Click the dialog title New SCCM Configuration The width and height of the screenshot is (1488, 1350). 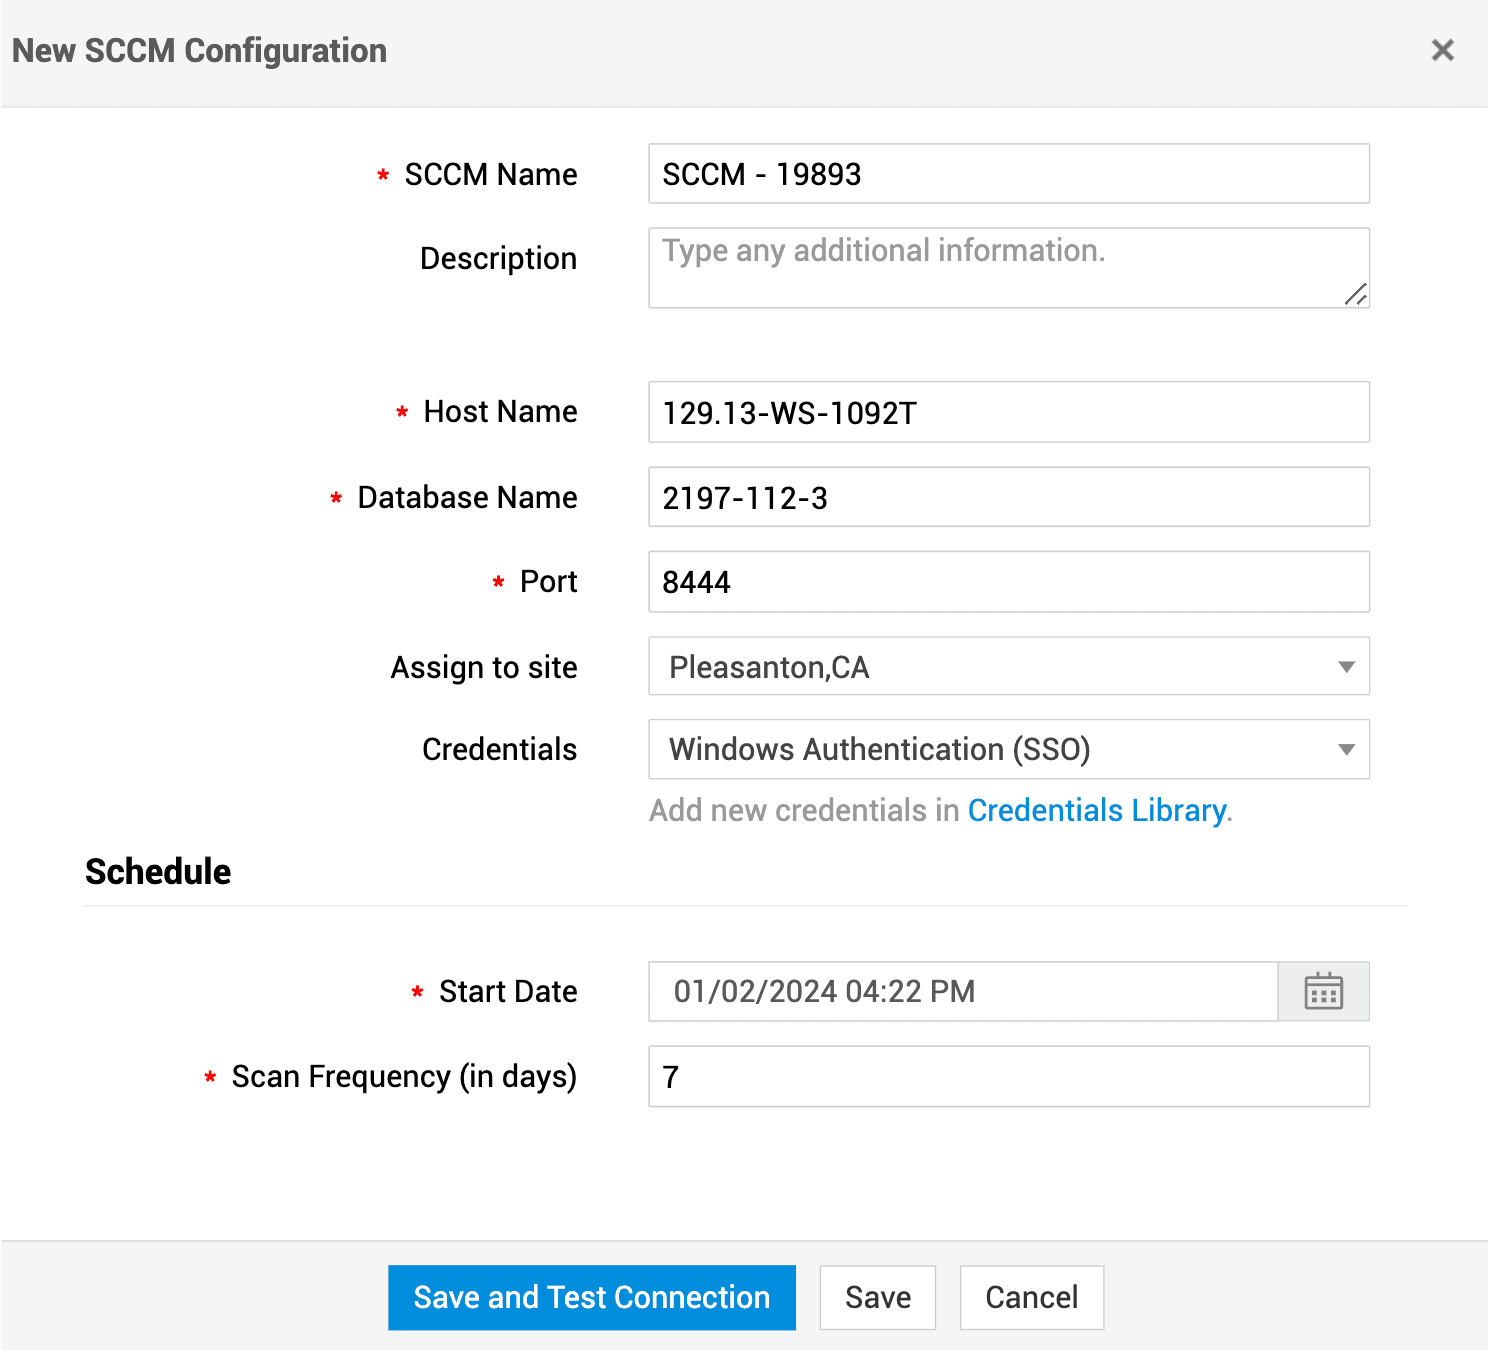(199, 51)
